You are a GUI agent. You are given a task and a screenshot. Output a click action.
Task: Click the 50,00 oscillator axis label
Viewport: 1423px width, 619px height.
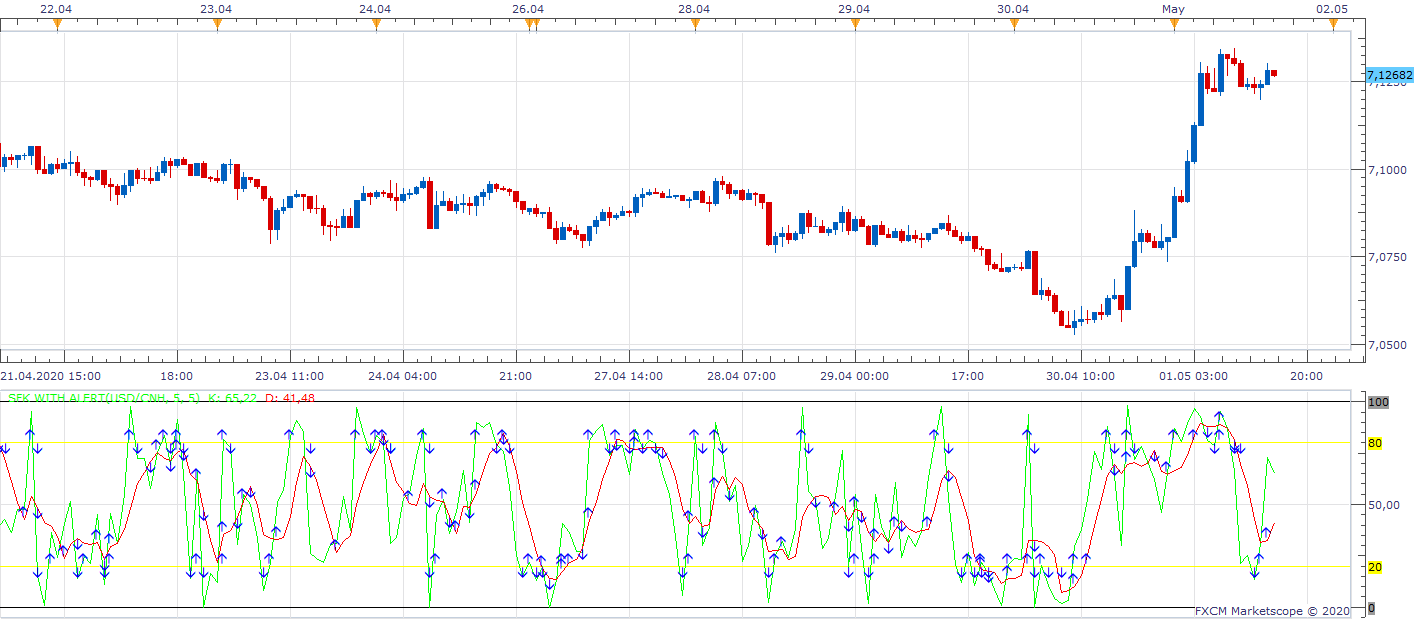[1383, 505]
